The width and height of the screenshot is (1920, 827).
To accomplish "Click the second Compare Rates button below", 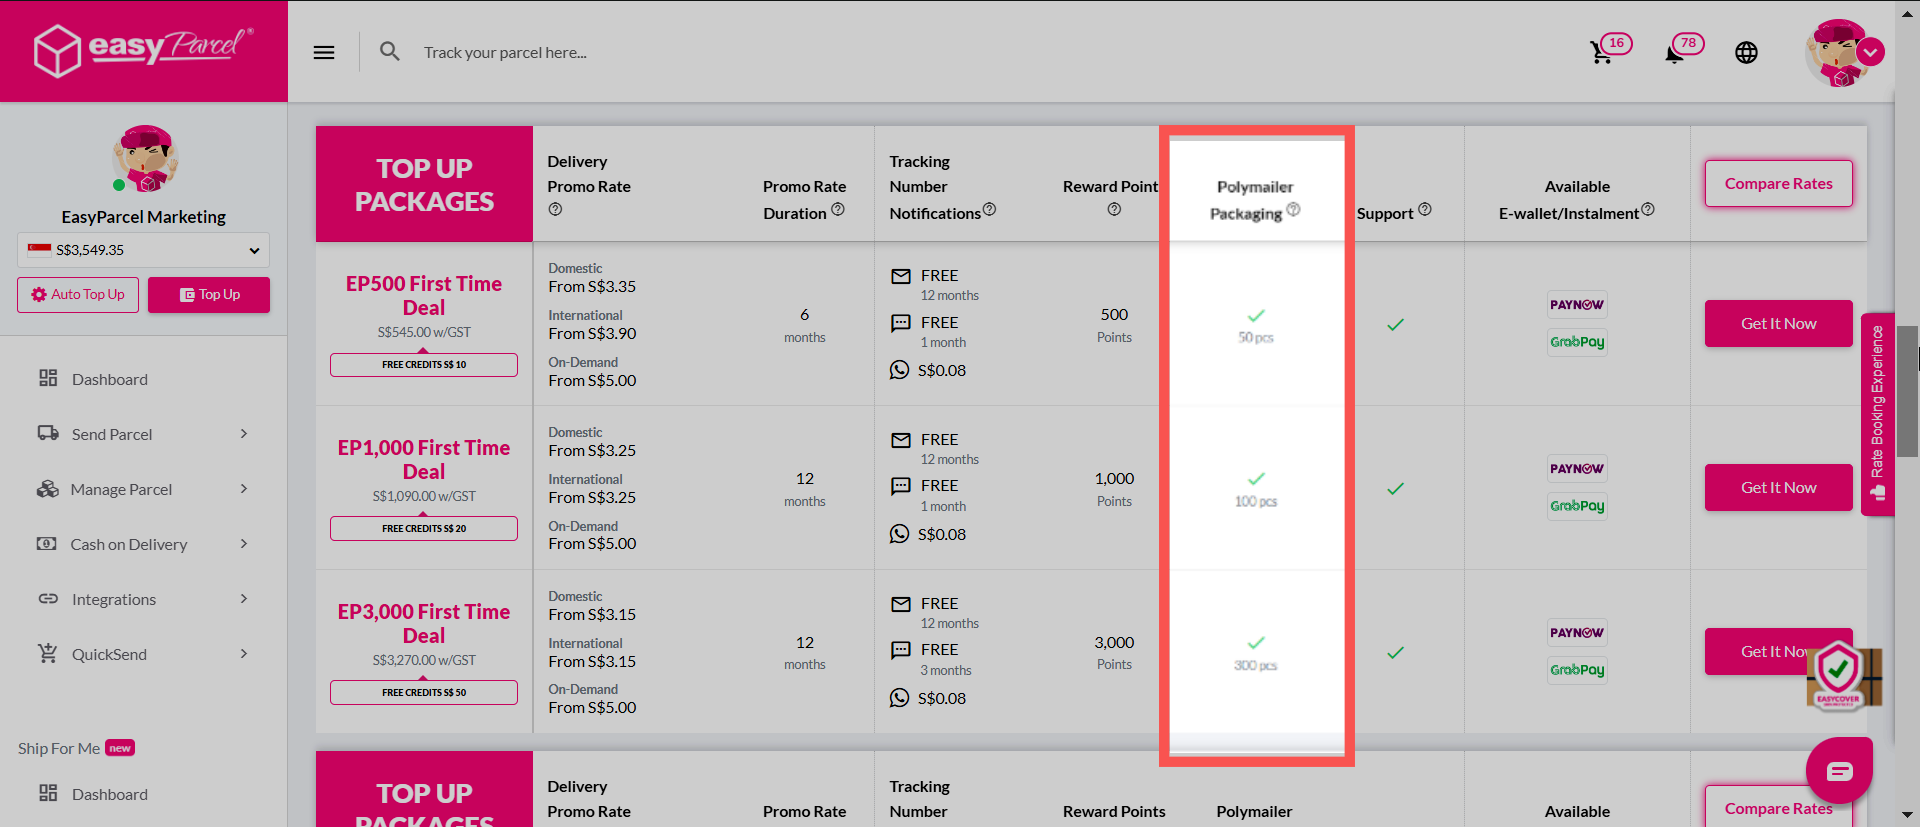I will pyautogui.click(x=1778, y=808).
